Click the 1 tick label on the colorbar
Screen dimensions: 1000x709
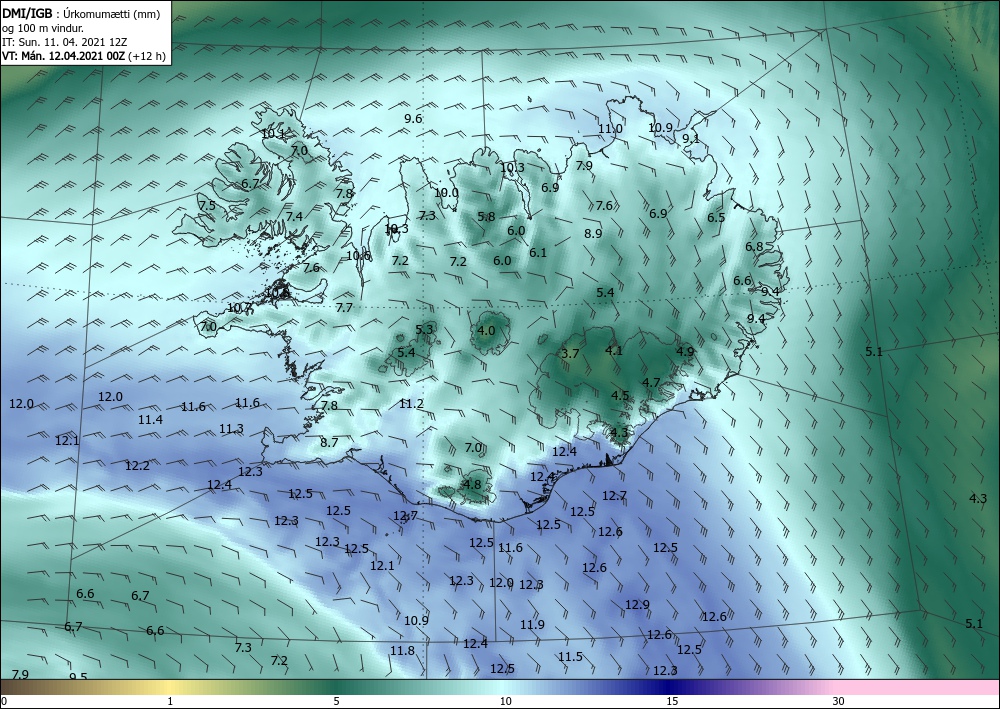170,701
